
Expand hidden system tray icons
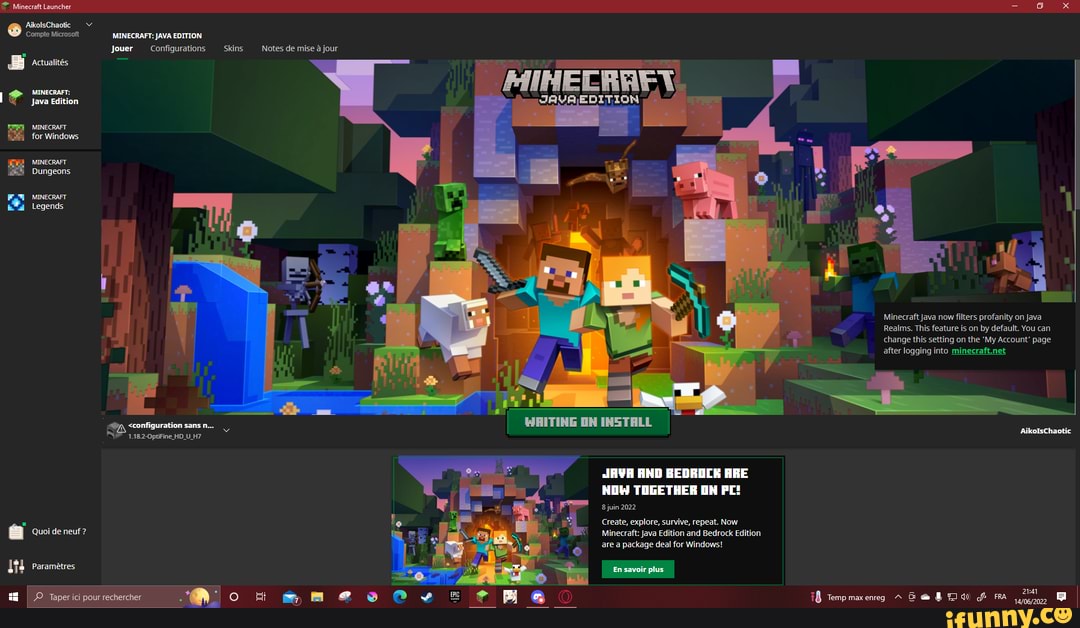tap(897, 596)
